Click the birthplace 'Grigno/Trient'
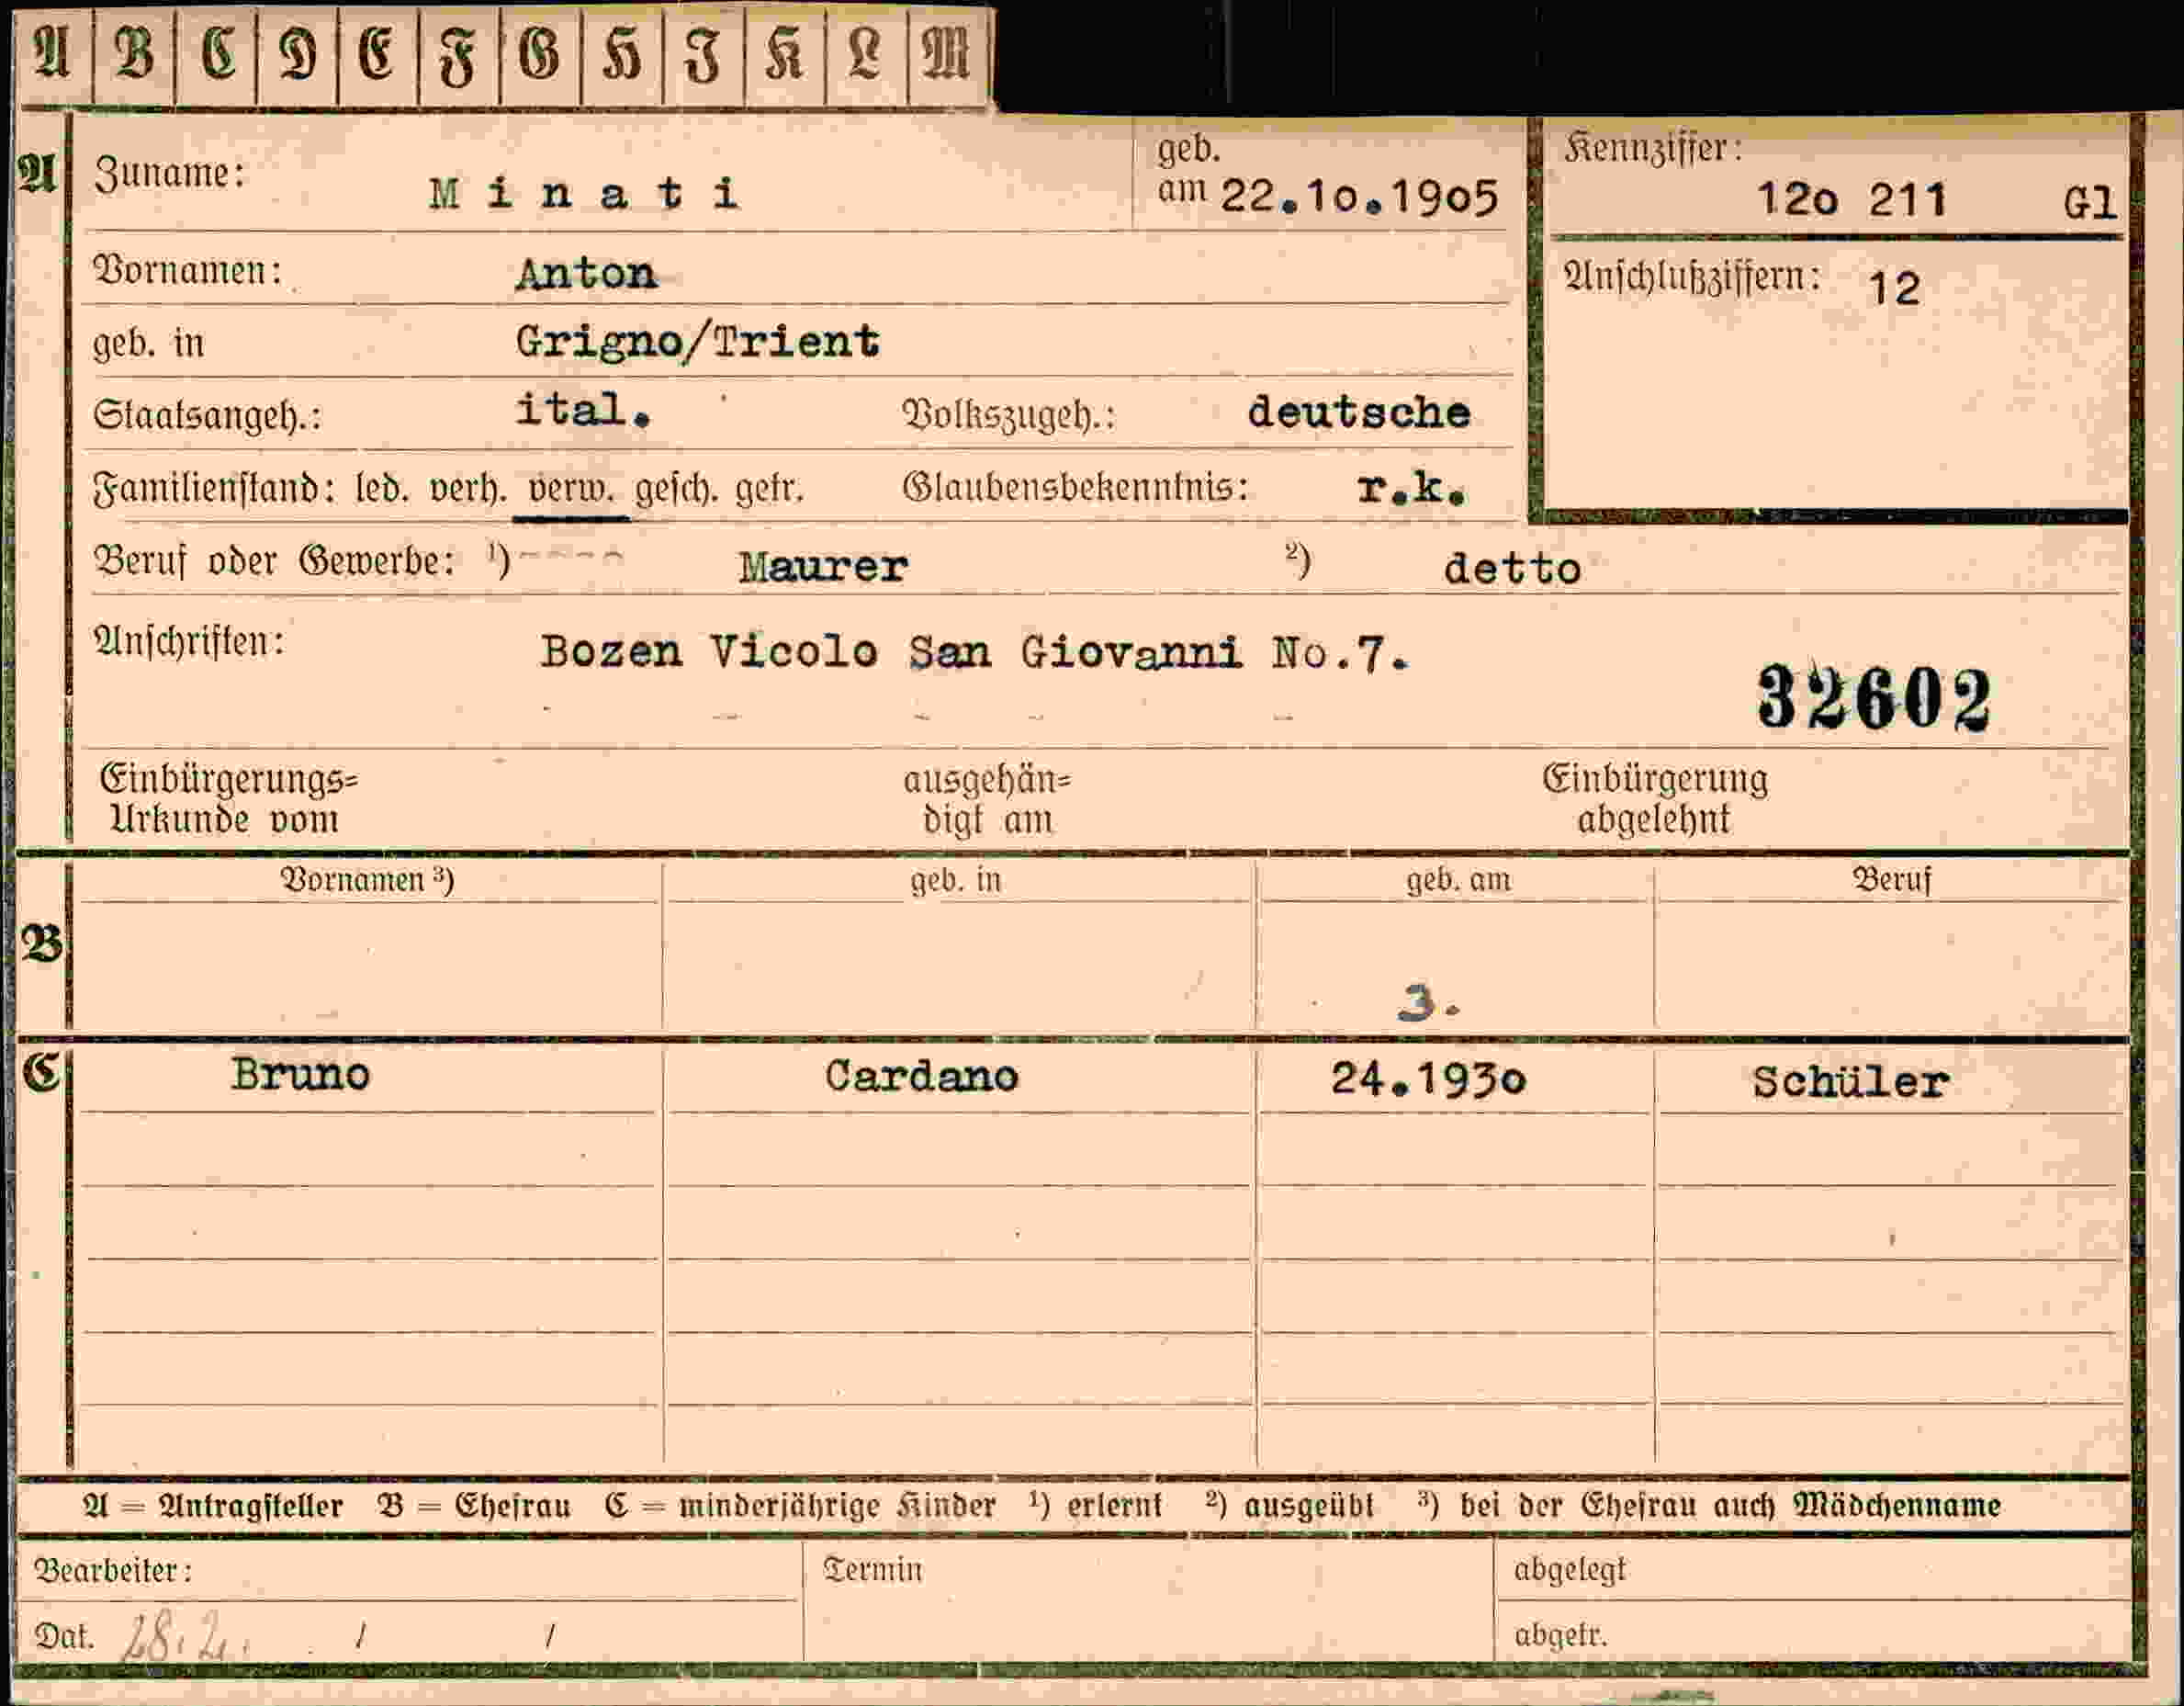Viewport: 2184px width, 1706px height. (697, 343)
